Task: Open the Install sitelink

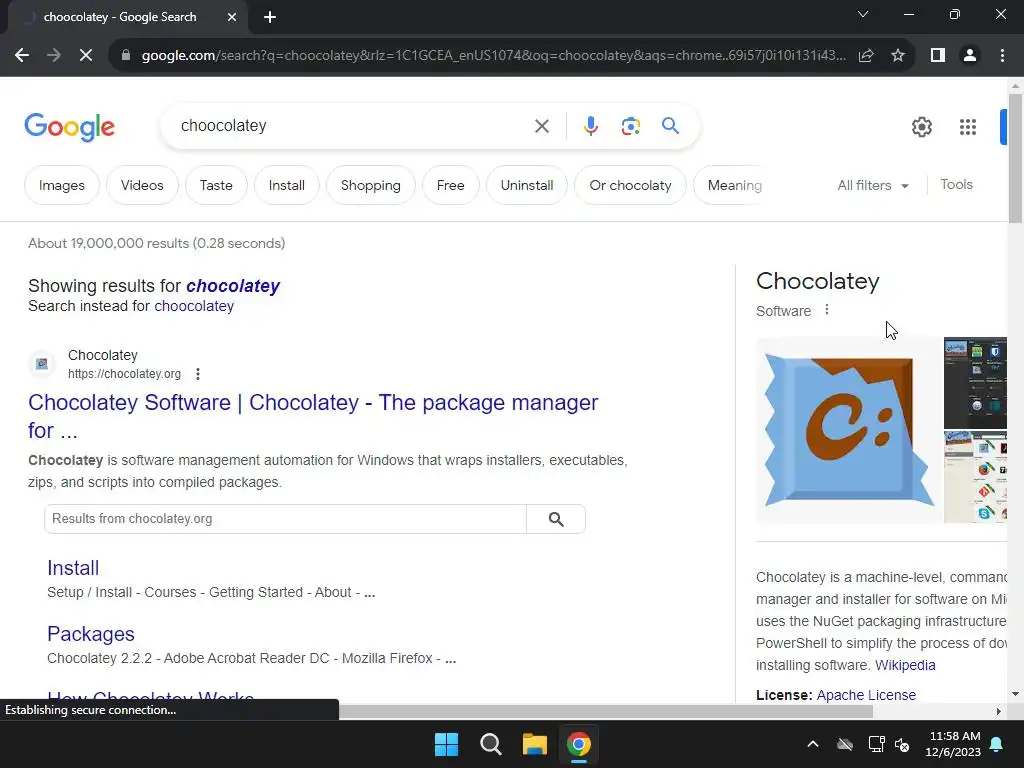Action: pyautogui.click(x=73, y=568)
